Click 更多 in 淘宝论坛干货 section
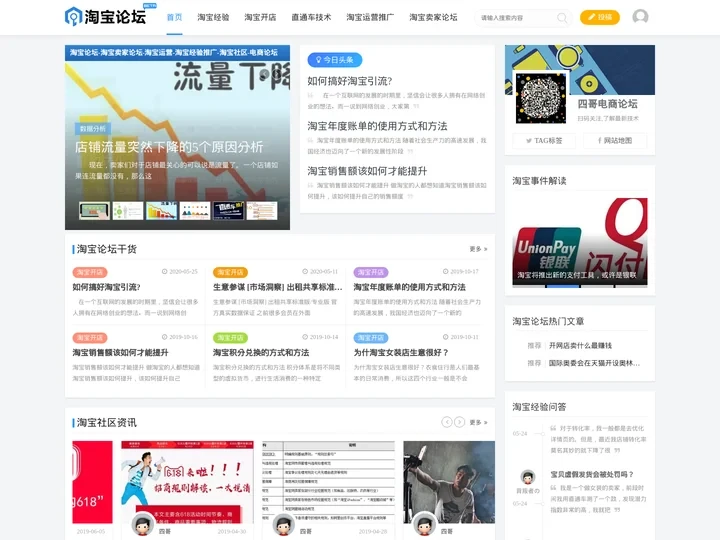 [478, 249]
